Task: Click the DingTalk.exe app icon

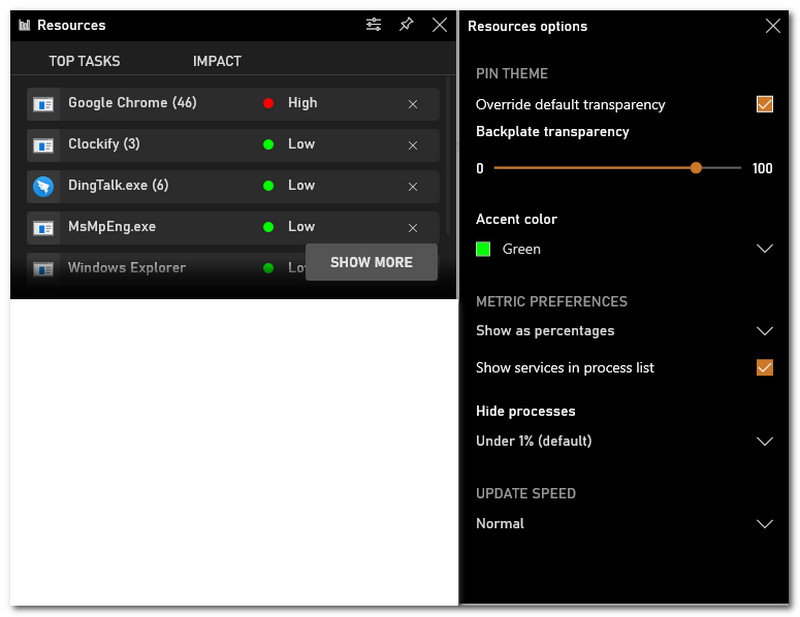Action: tap(43, 186)
